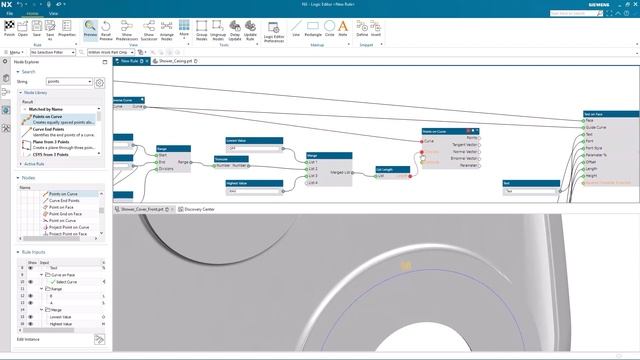The height and width of the screenshot is (360, 640).
Task: Click the Save As icon
Action: click(50, 26)
